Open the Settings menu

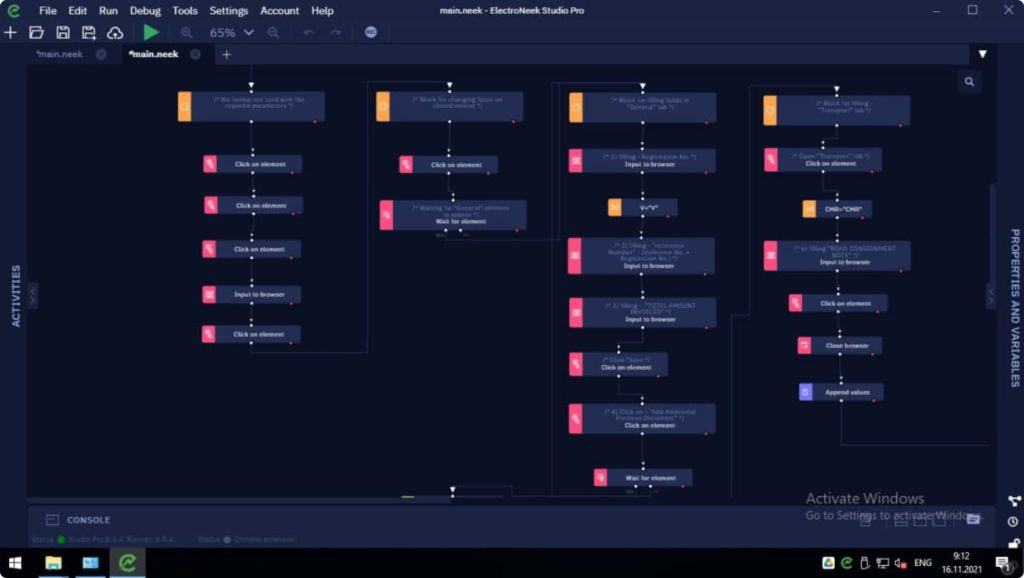click(x=229, y=10)
